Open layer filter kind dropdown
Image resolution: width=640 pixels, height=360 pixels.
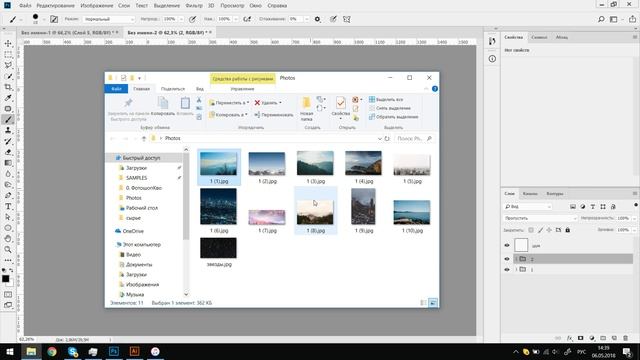click(x=527, y=207)
